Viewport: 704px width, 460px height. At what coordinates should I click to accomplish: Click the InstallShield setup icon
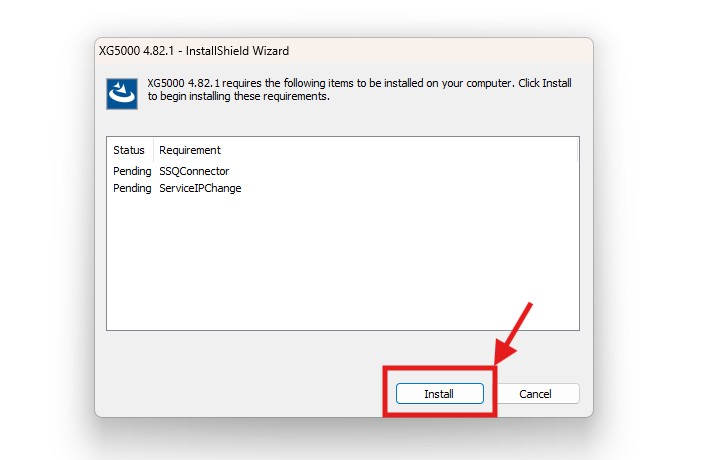tap(122, 94)
